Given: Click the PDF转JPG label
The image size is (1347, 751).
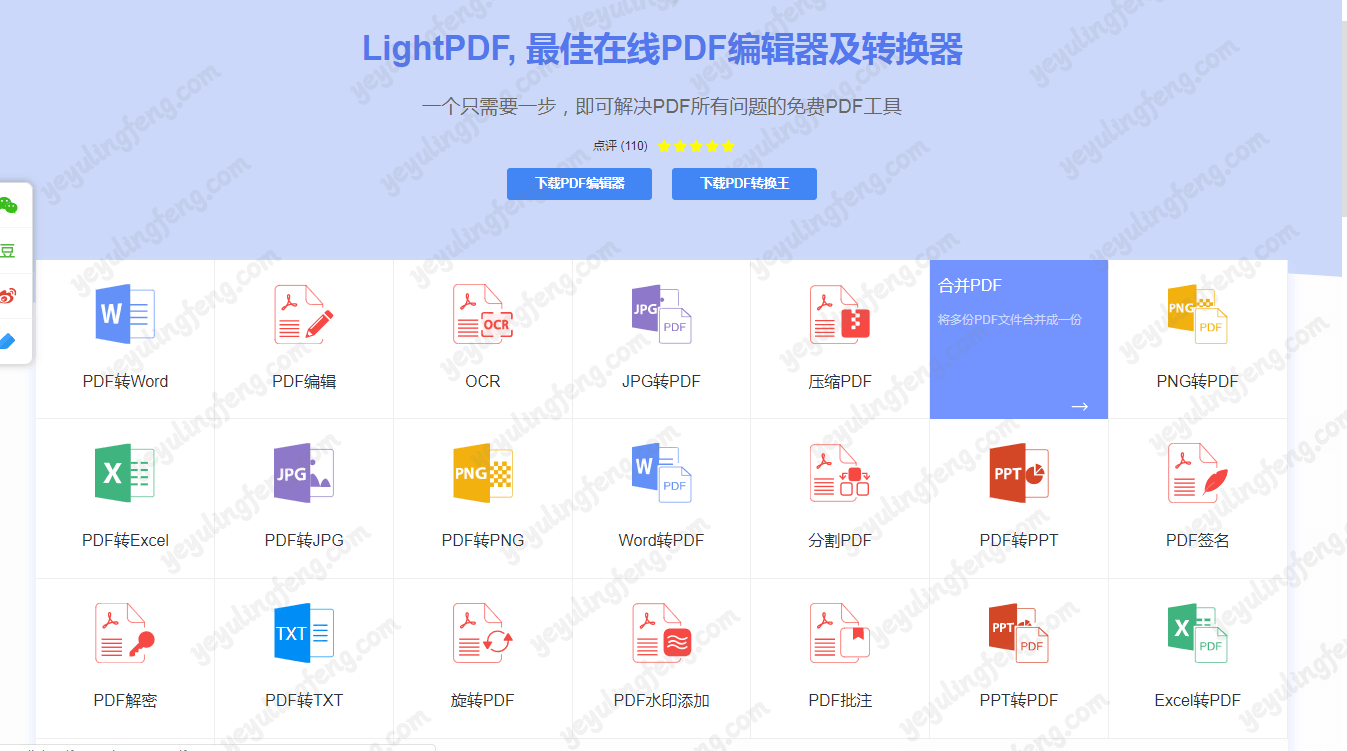Looking at the screenshot, I should pyautogui.click(x=304, y=540).
